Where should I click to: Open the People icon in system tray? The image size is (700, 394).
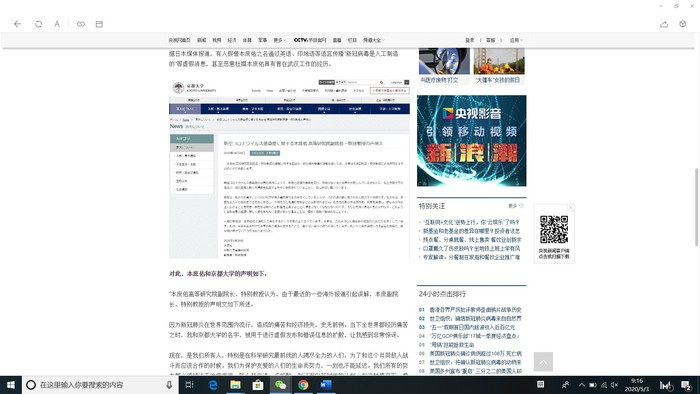pos(565,385)
